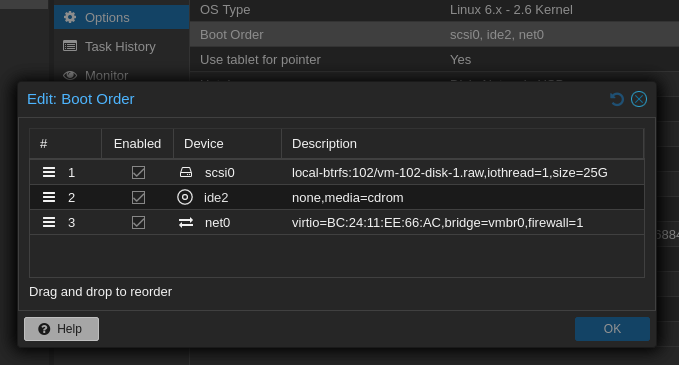Uncheck the Enabled checkbox for net0
This screenshot has width=679, height=365.
[x=138, y=223]
